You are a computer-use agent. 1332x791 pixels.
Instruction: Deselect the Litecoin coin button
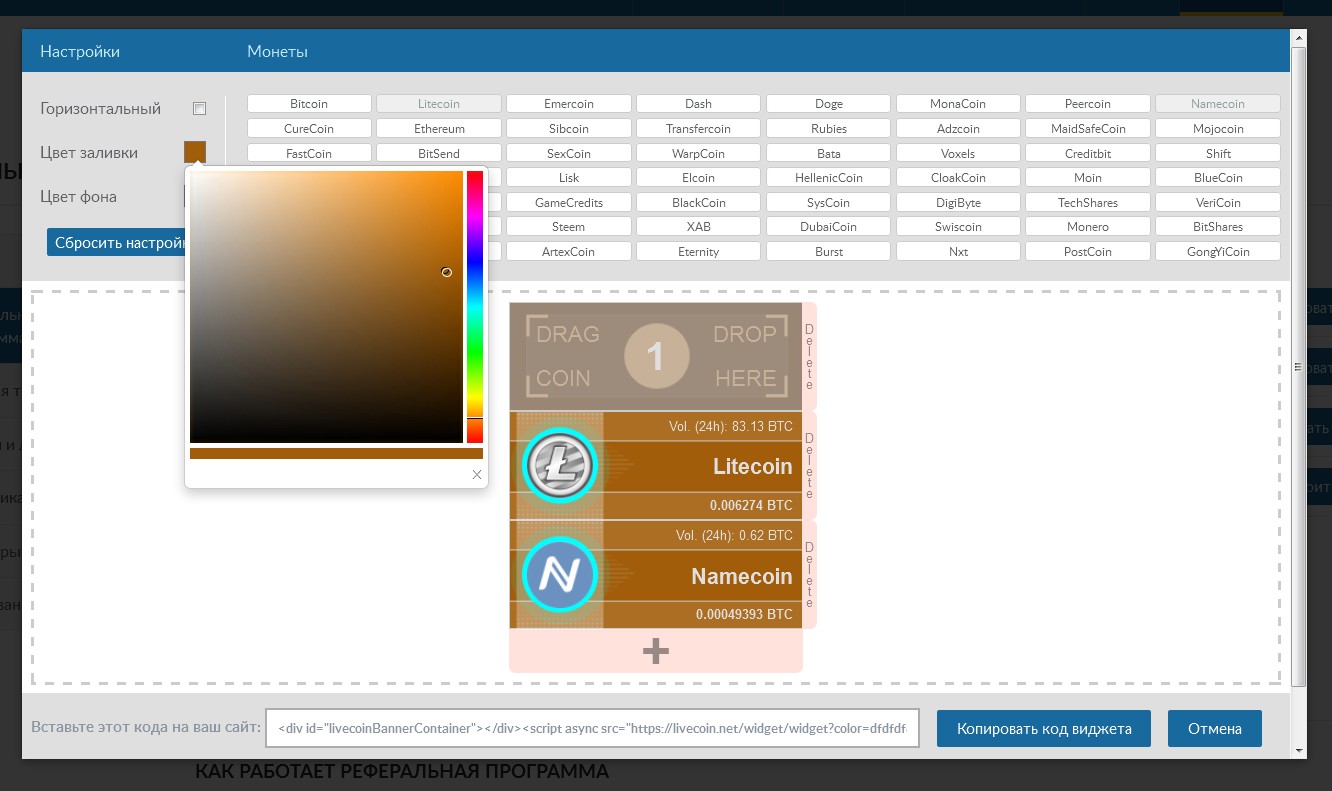pos(439,103)
